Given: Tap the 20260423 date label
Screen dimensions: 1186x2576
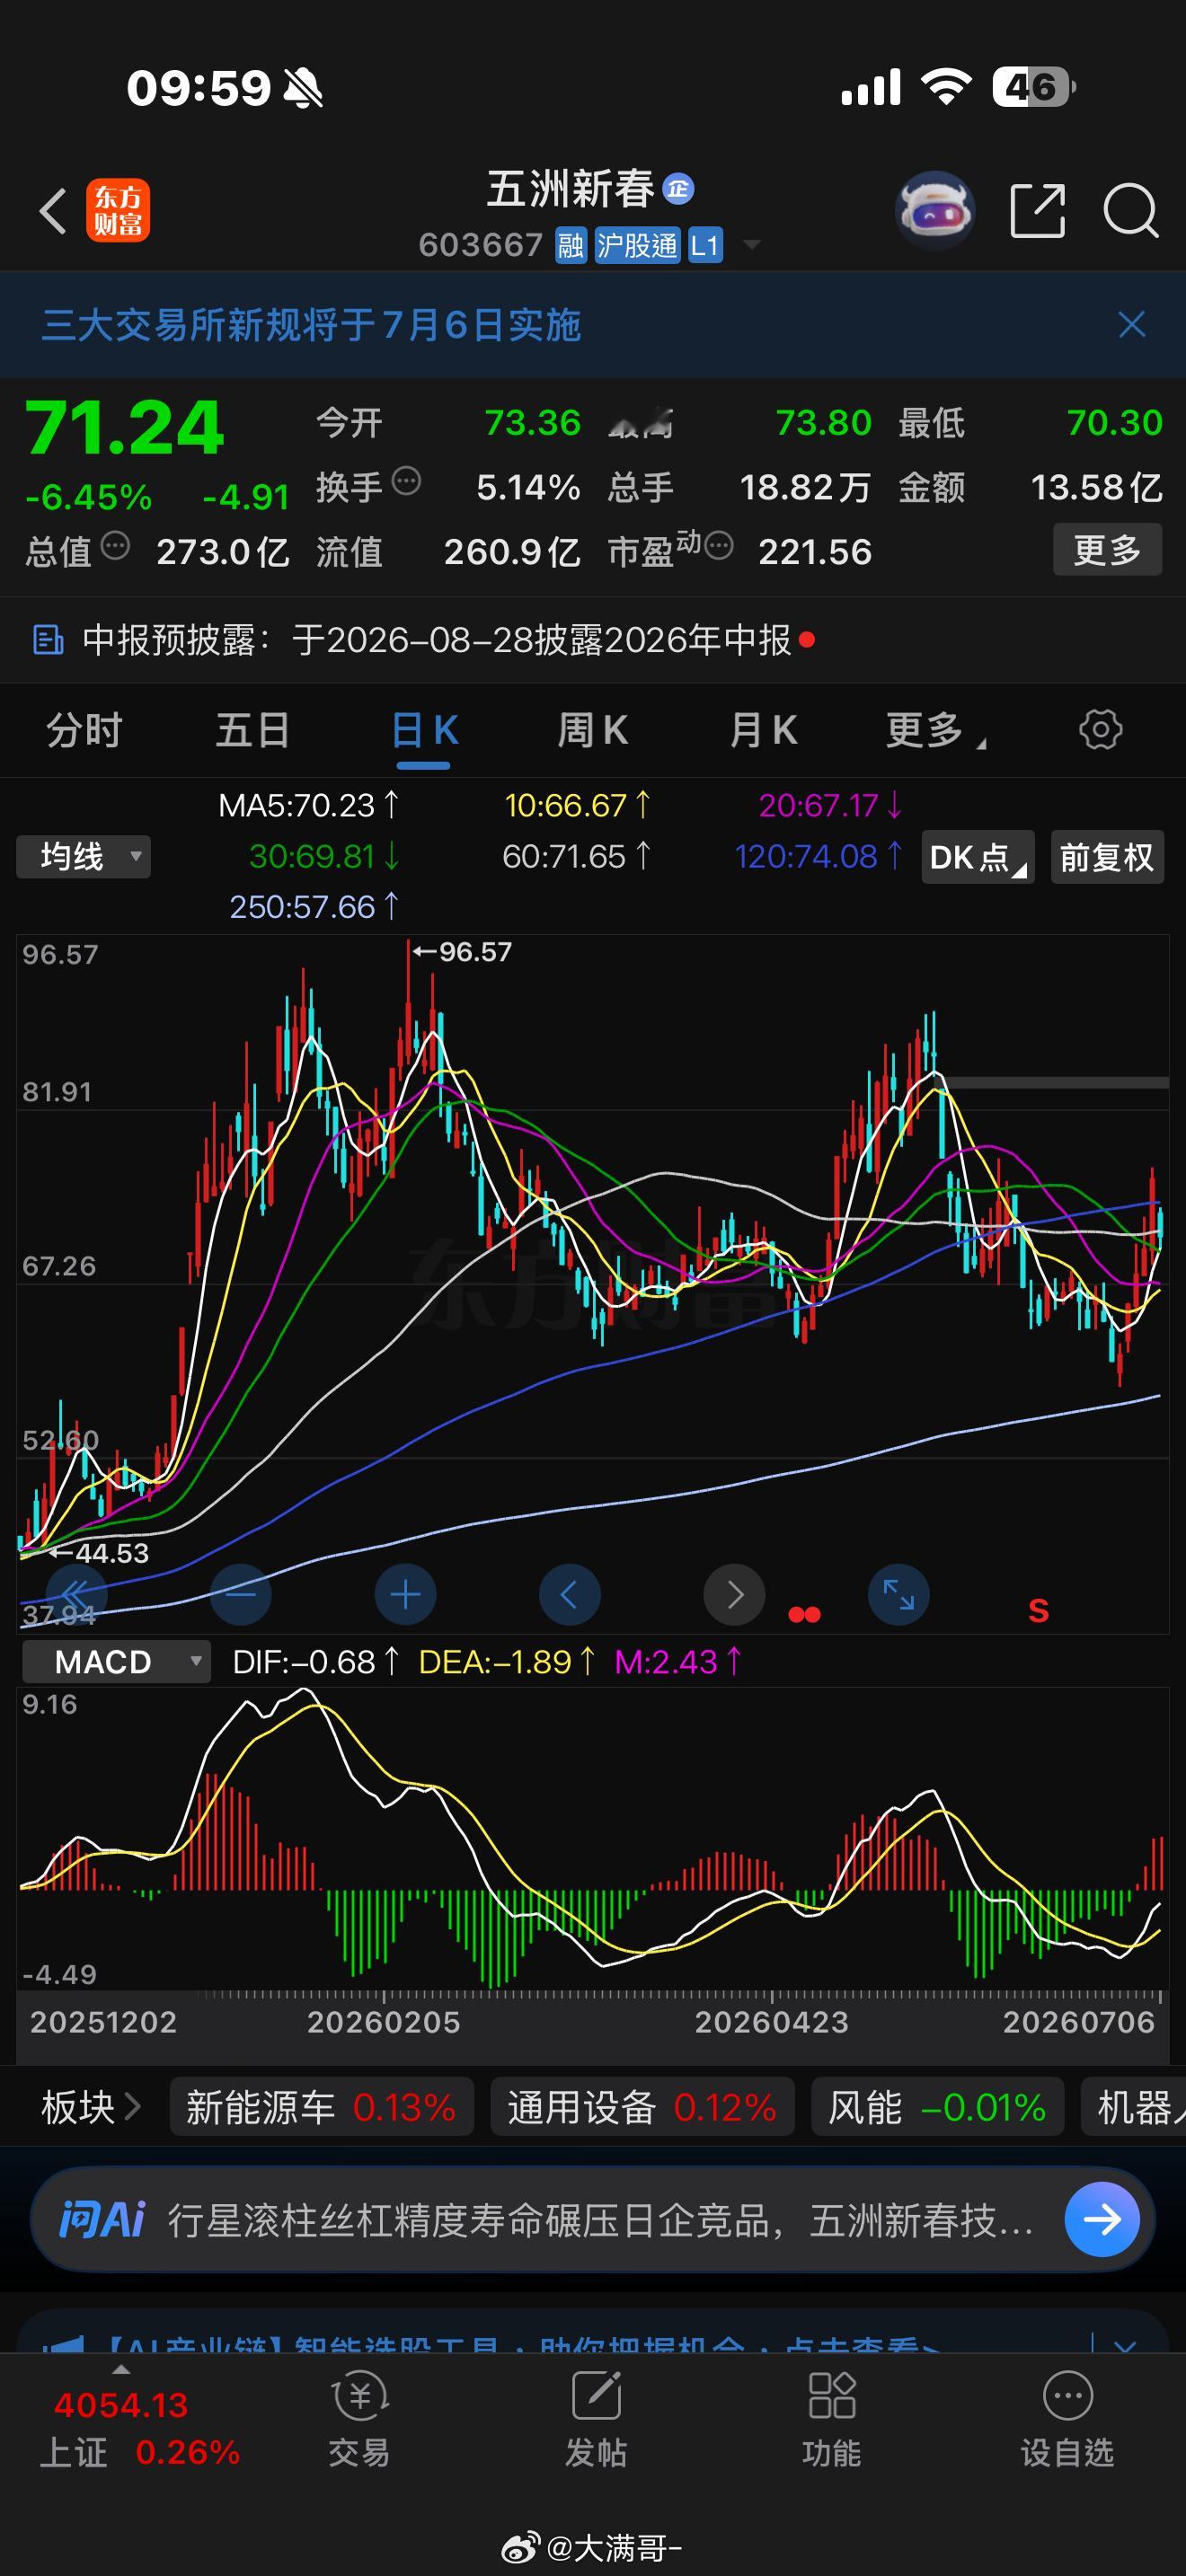Looking at the screenshot, I should pyautogui.click(x=771, y=2022).
